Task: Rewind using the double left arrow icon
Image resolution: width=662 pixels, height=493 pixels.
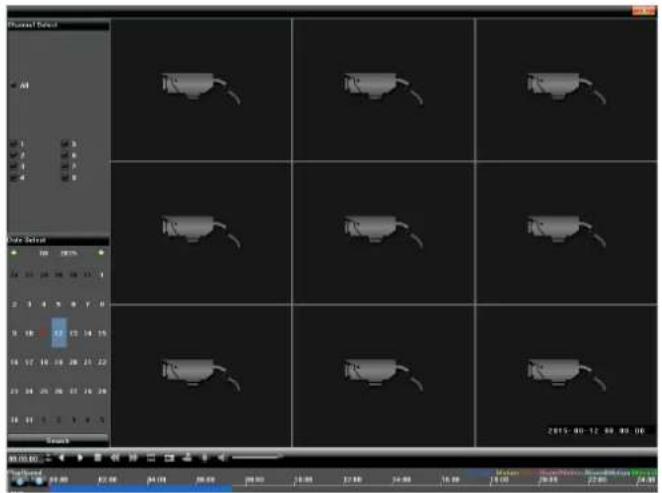Action: point(115,458)
